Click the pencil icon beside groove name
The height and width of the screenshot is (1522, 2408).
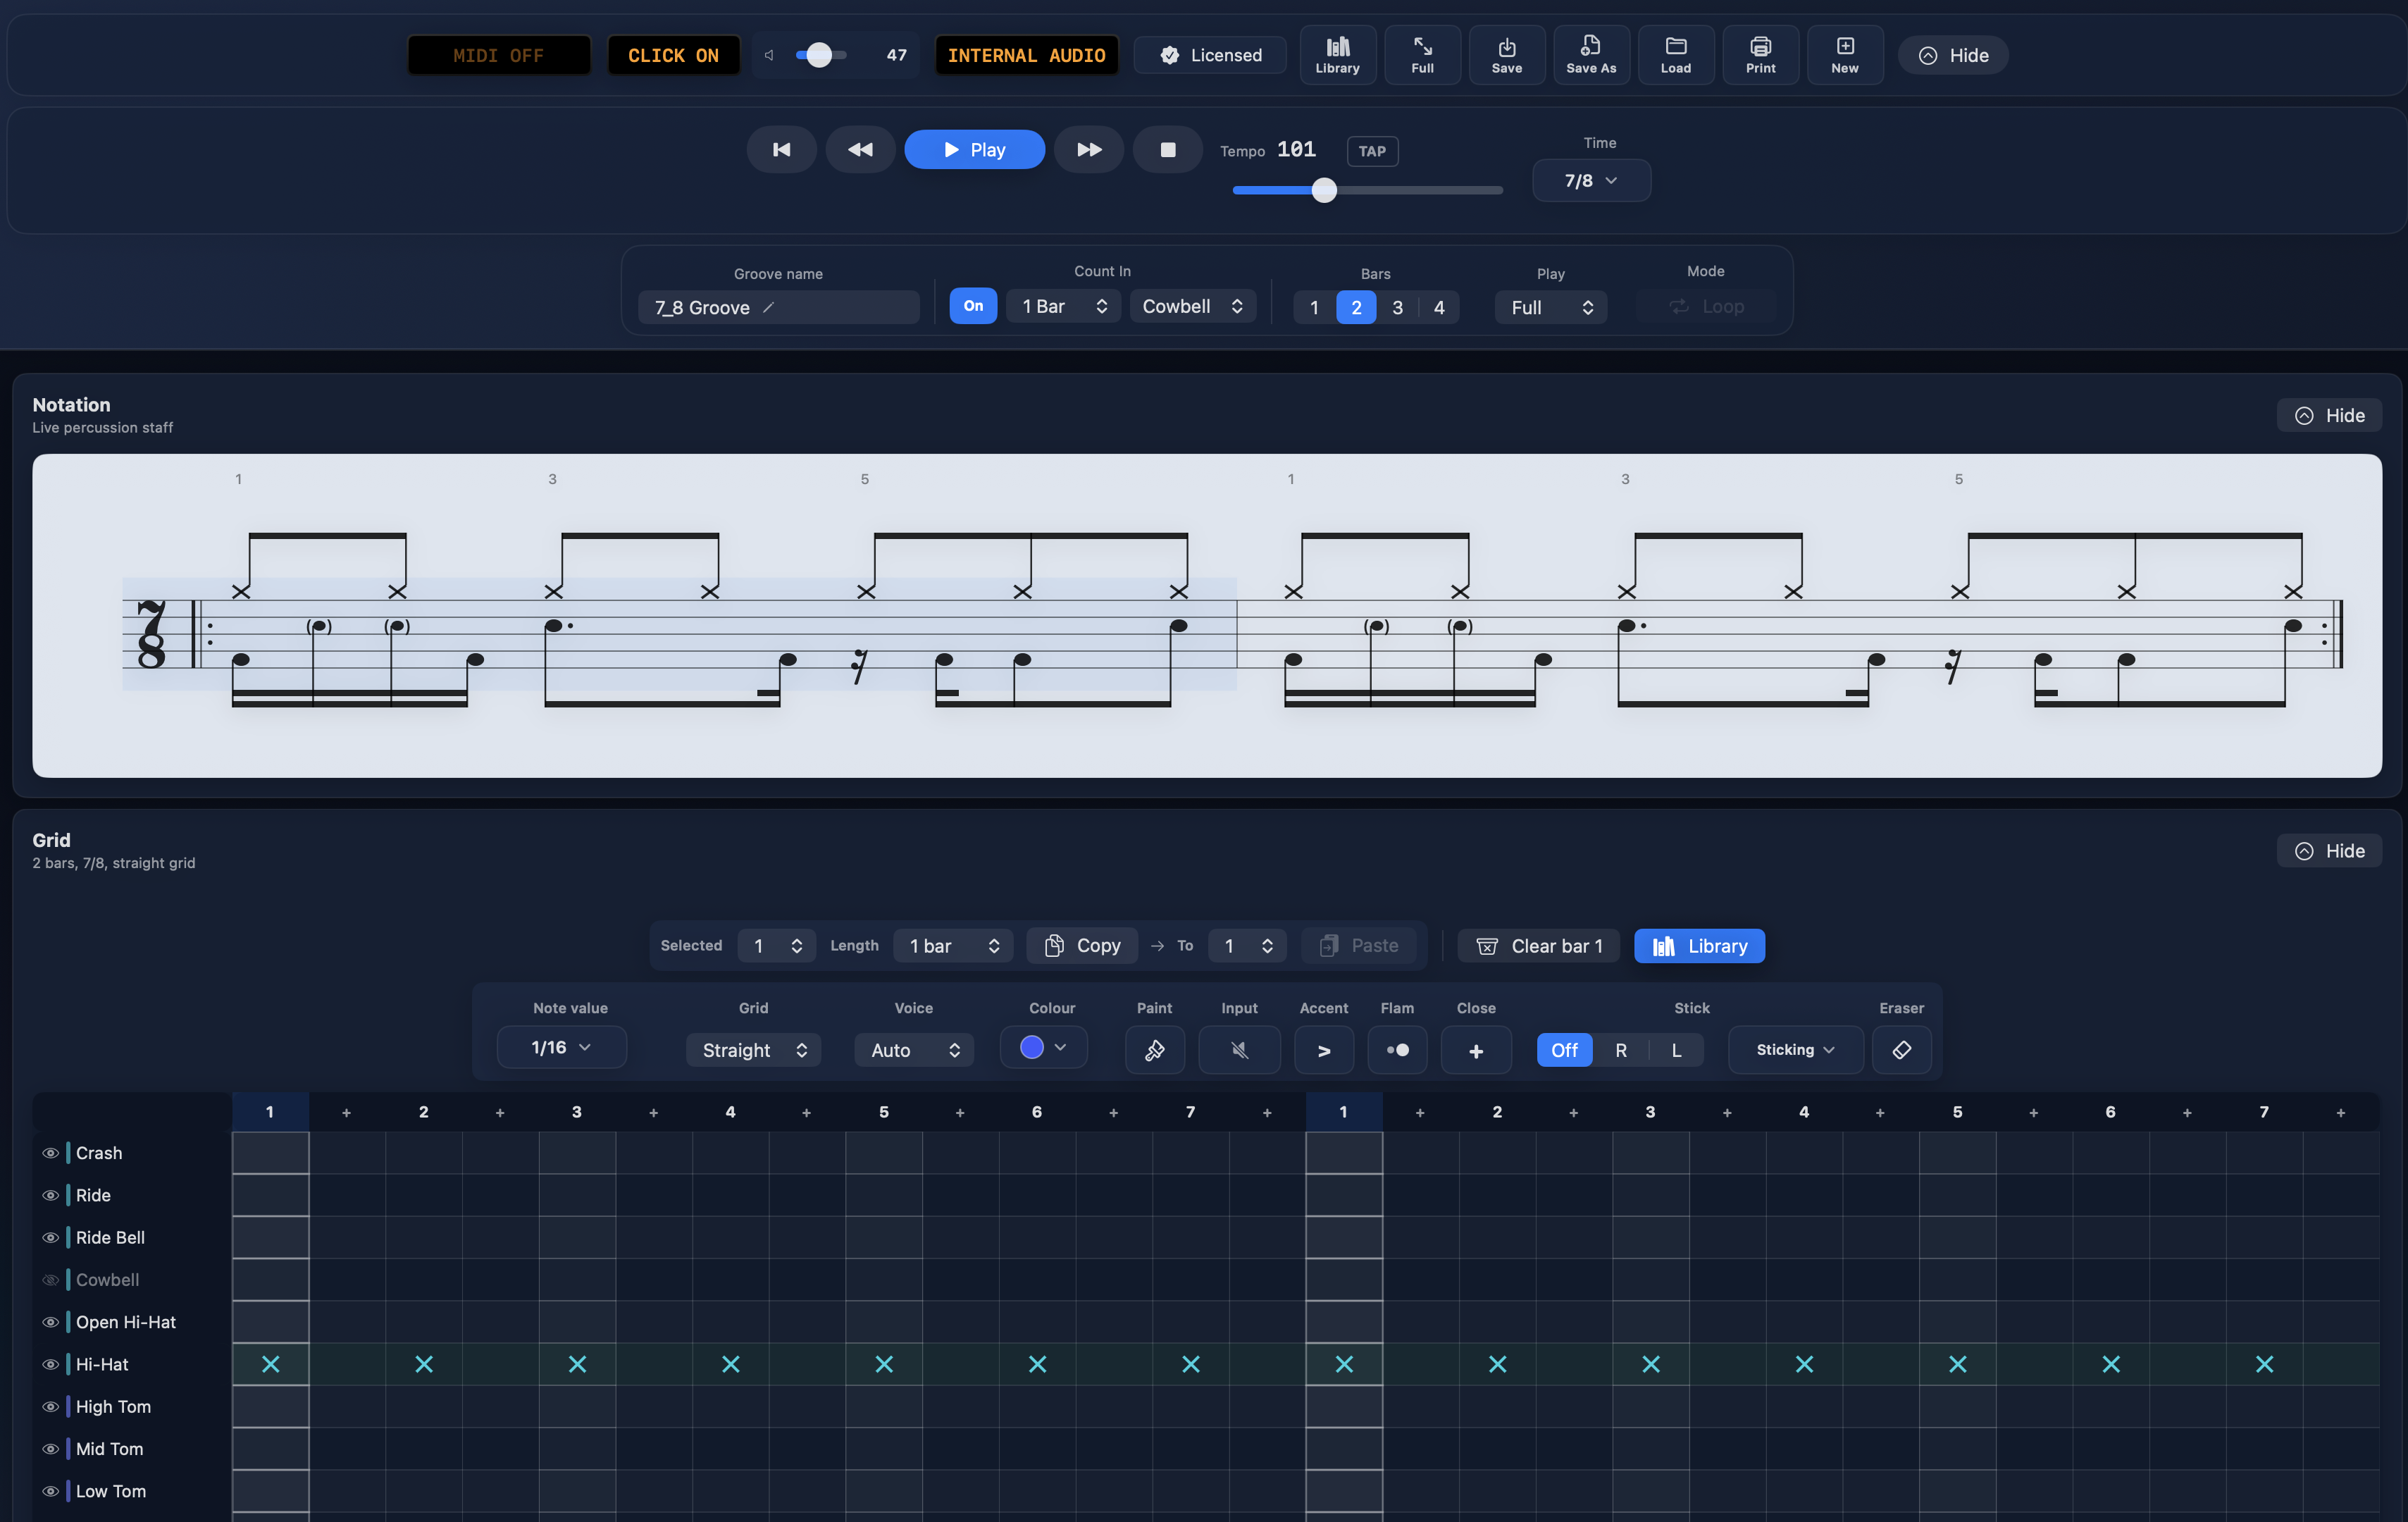coord(768,307)
